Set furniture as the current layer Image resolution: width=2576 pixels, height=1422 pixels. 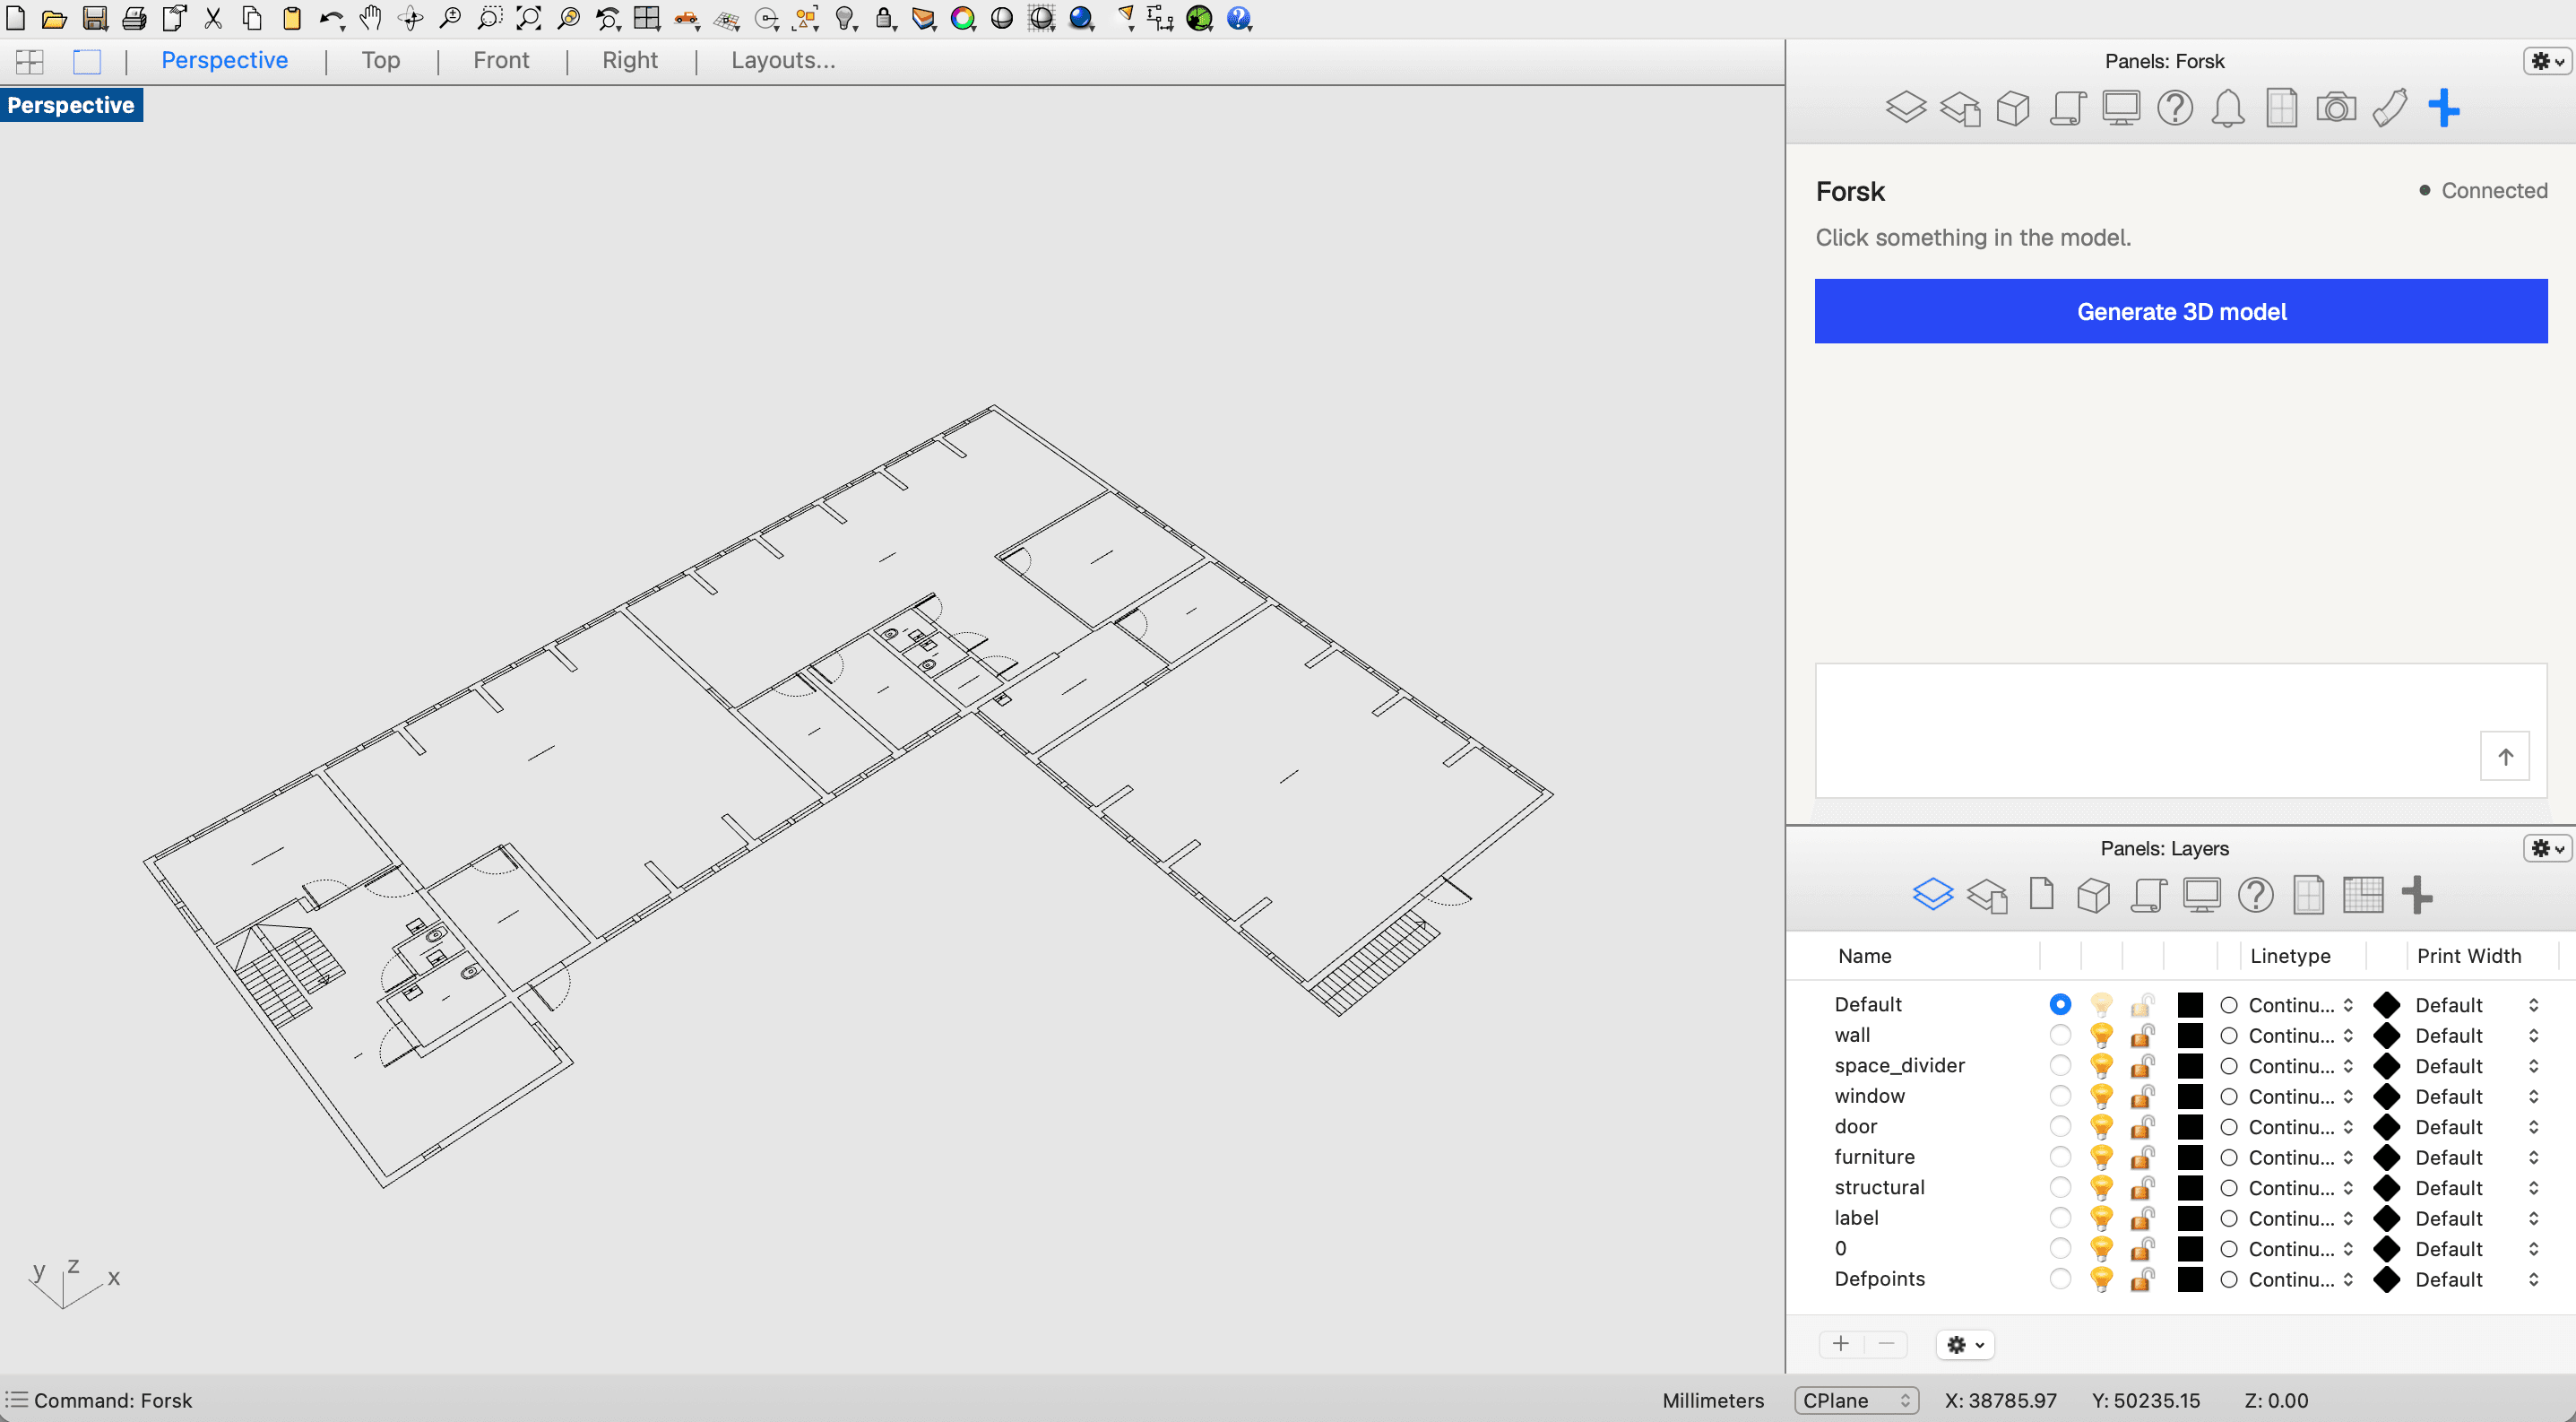coord(2060,1157)
